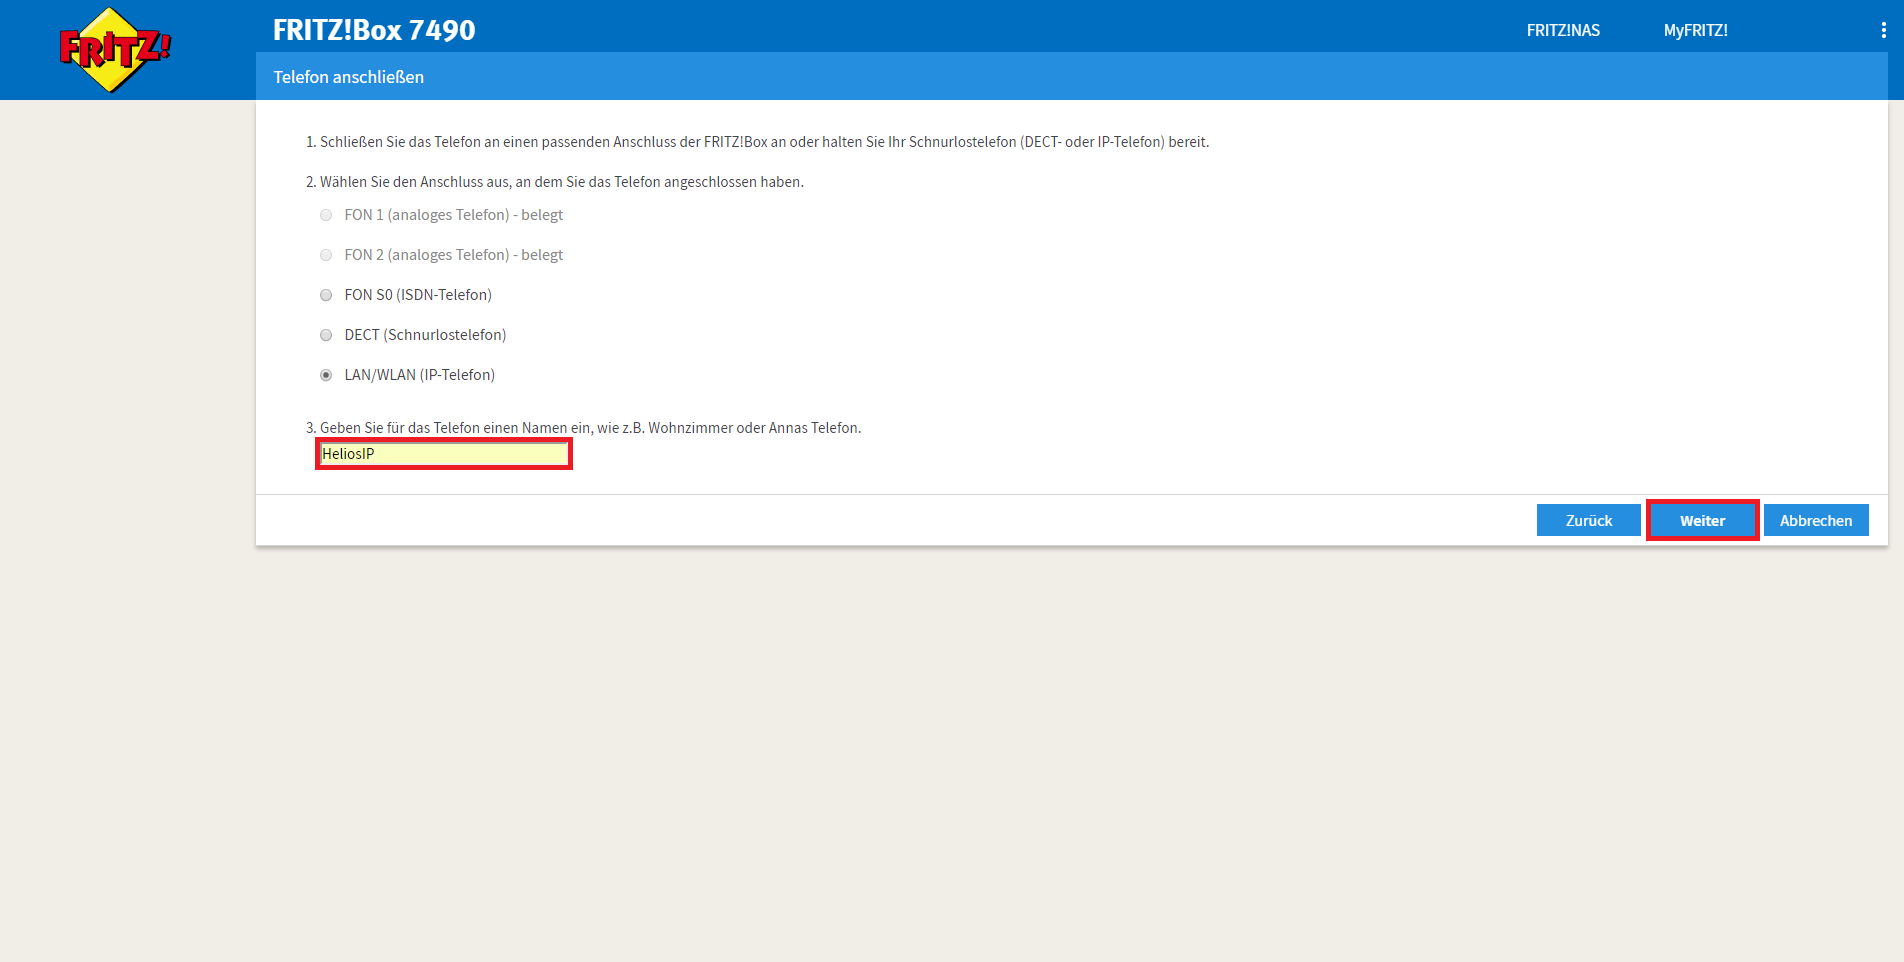Screen dimensions: 1904x962
Task: Select the FON S0 radio button
Action: [x=326, y=295]
